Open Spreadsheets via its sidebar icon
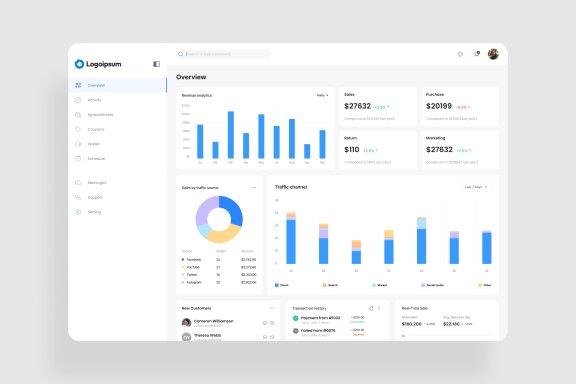Screen dimensions: 576x384 pyautogui.click(x=78, y=115)
